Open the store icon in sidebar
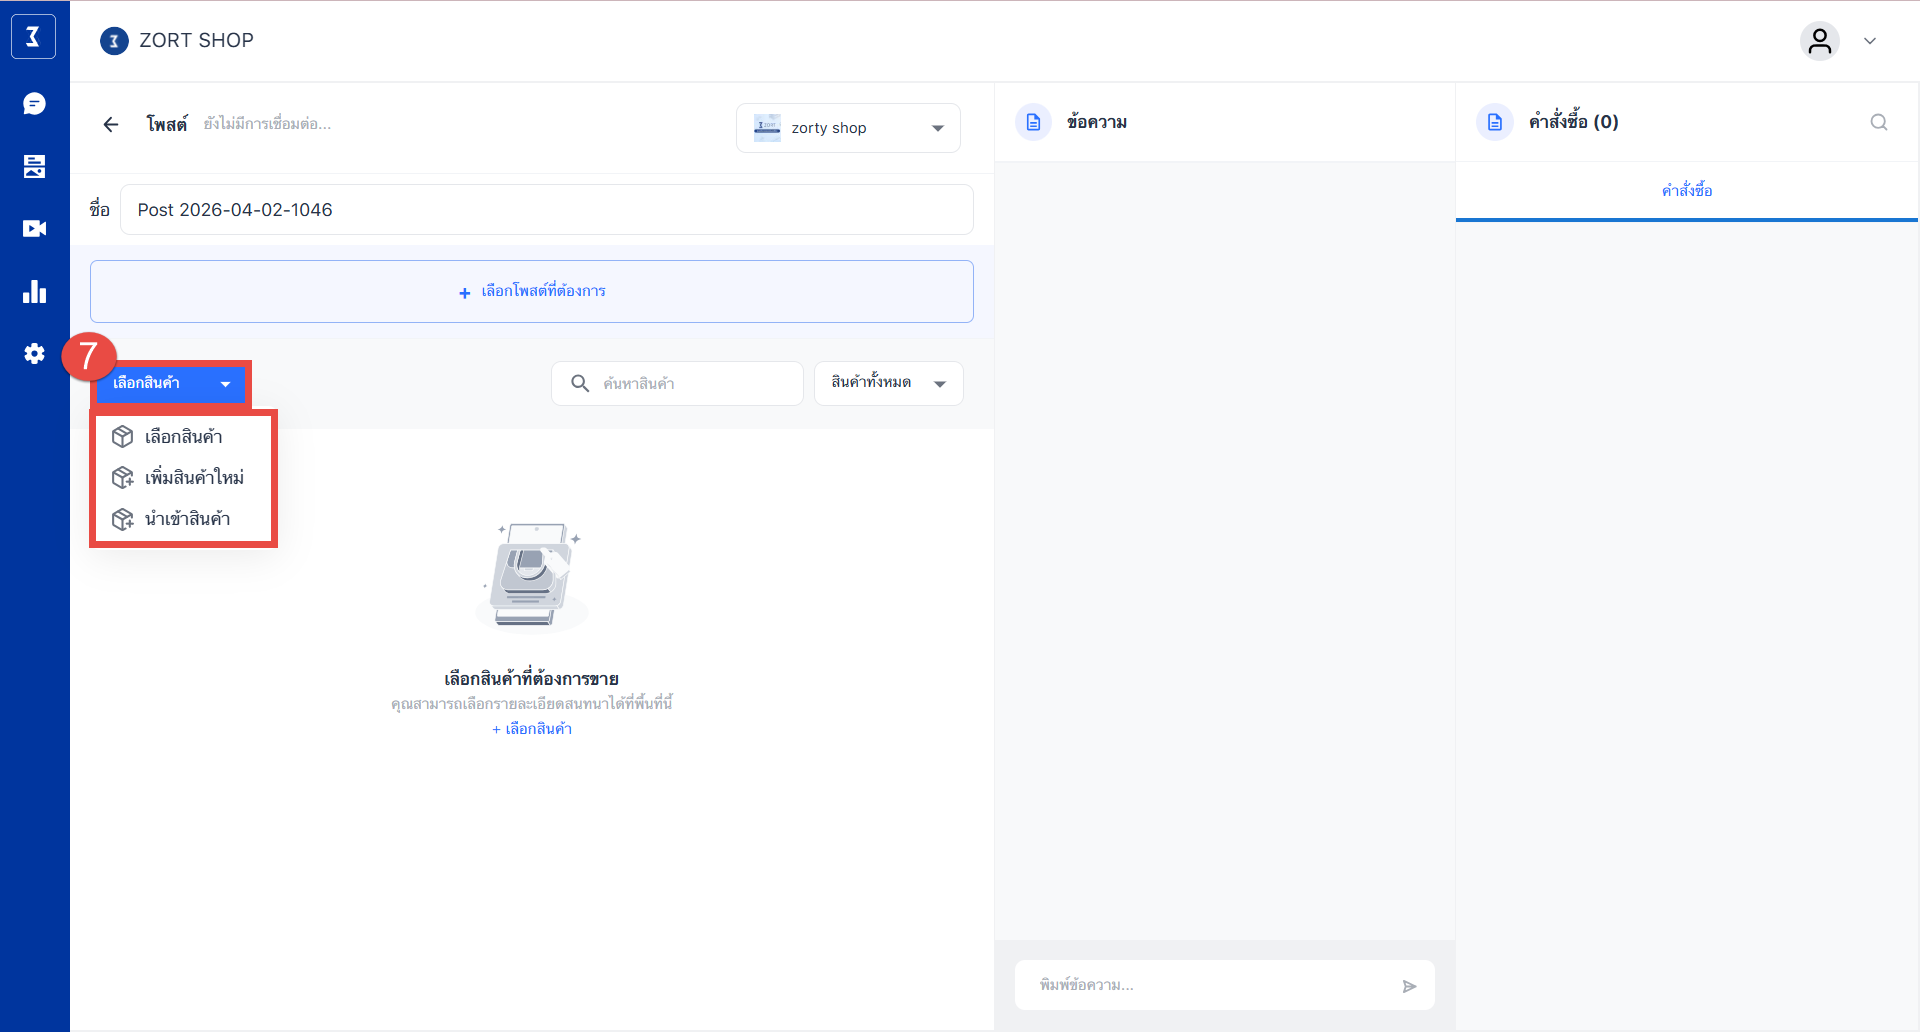1920x1032 pixels. click(x=34, y=166)
